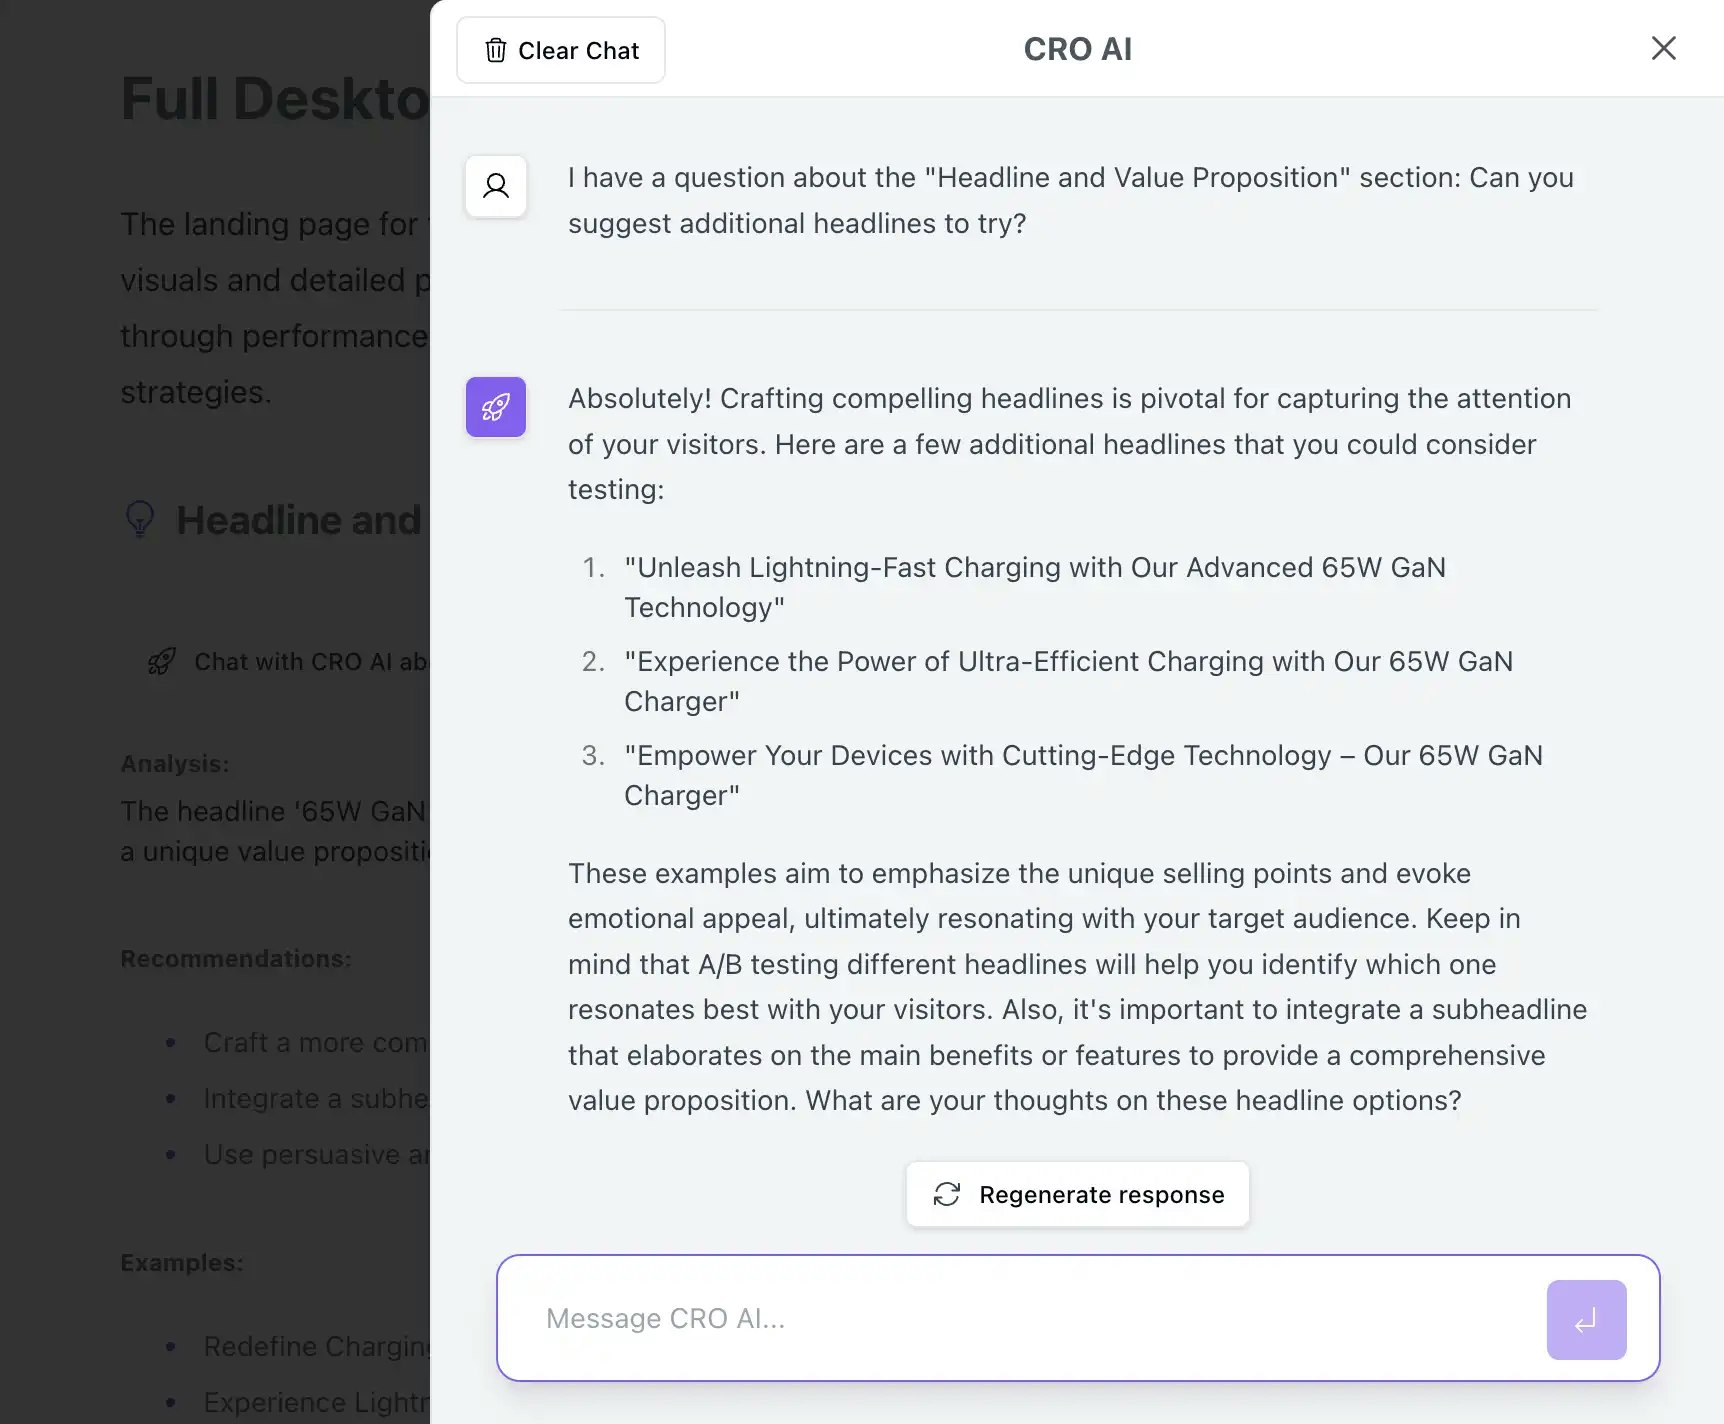Click the Full Desktop page heading behind panel
This screenshot has width=1724, height=1424.
pos(275,99)
